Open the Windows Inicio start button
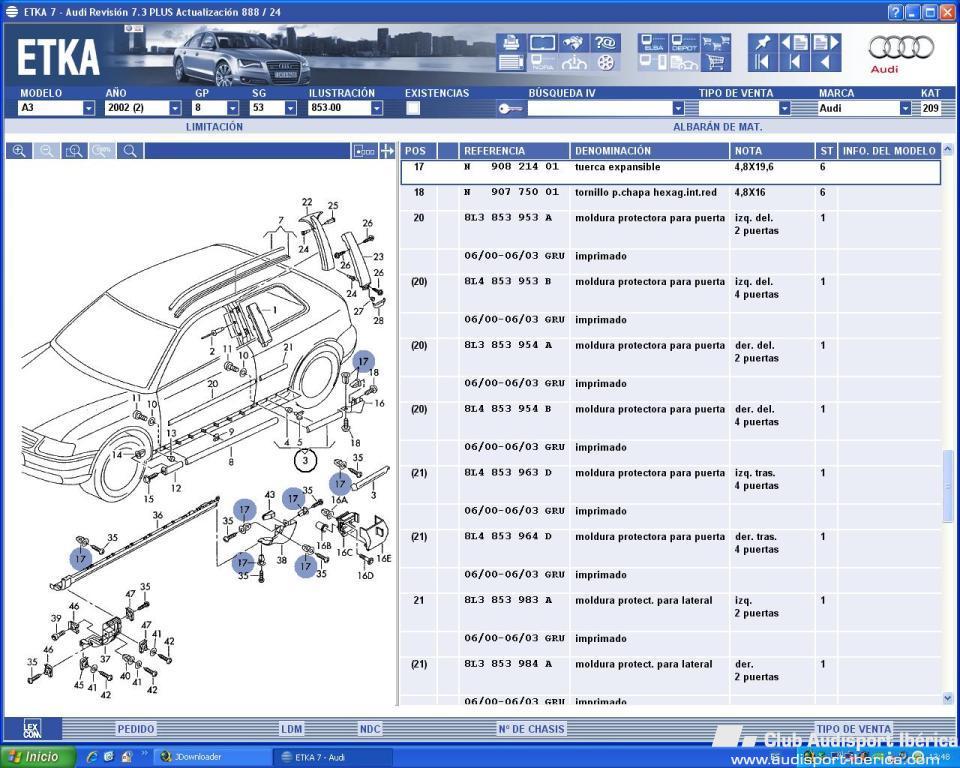The height and width of the screenshot is (768, 960). (x=38, y=757)
